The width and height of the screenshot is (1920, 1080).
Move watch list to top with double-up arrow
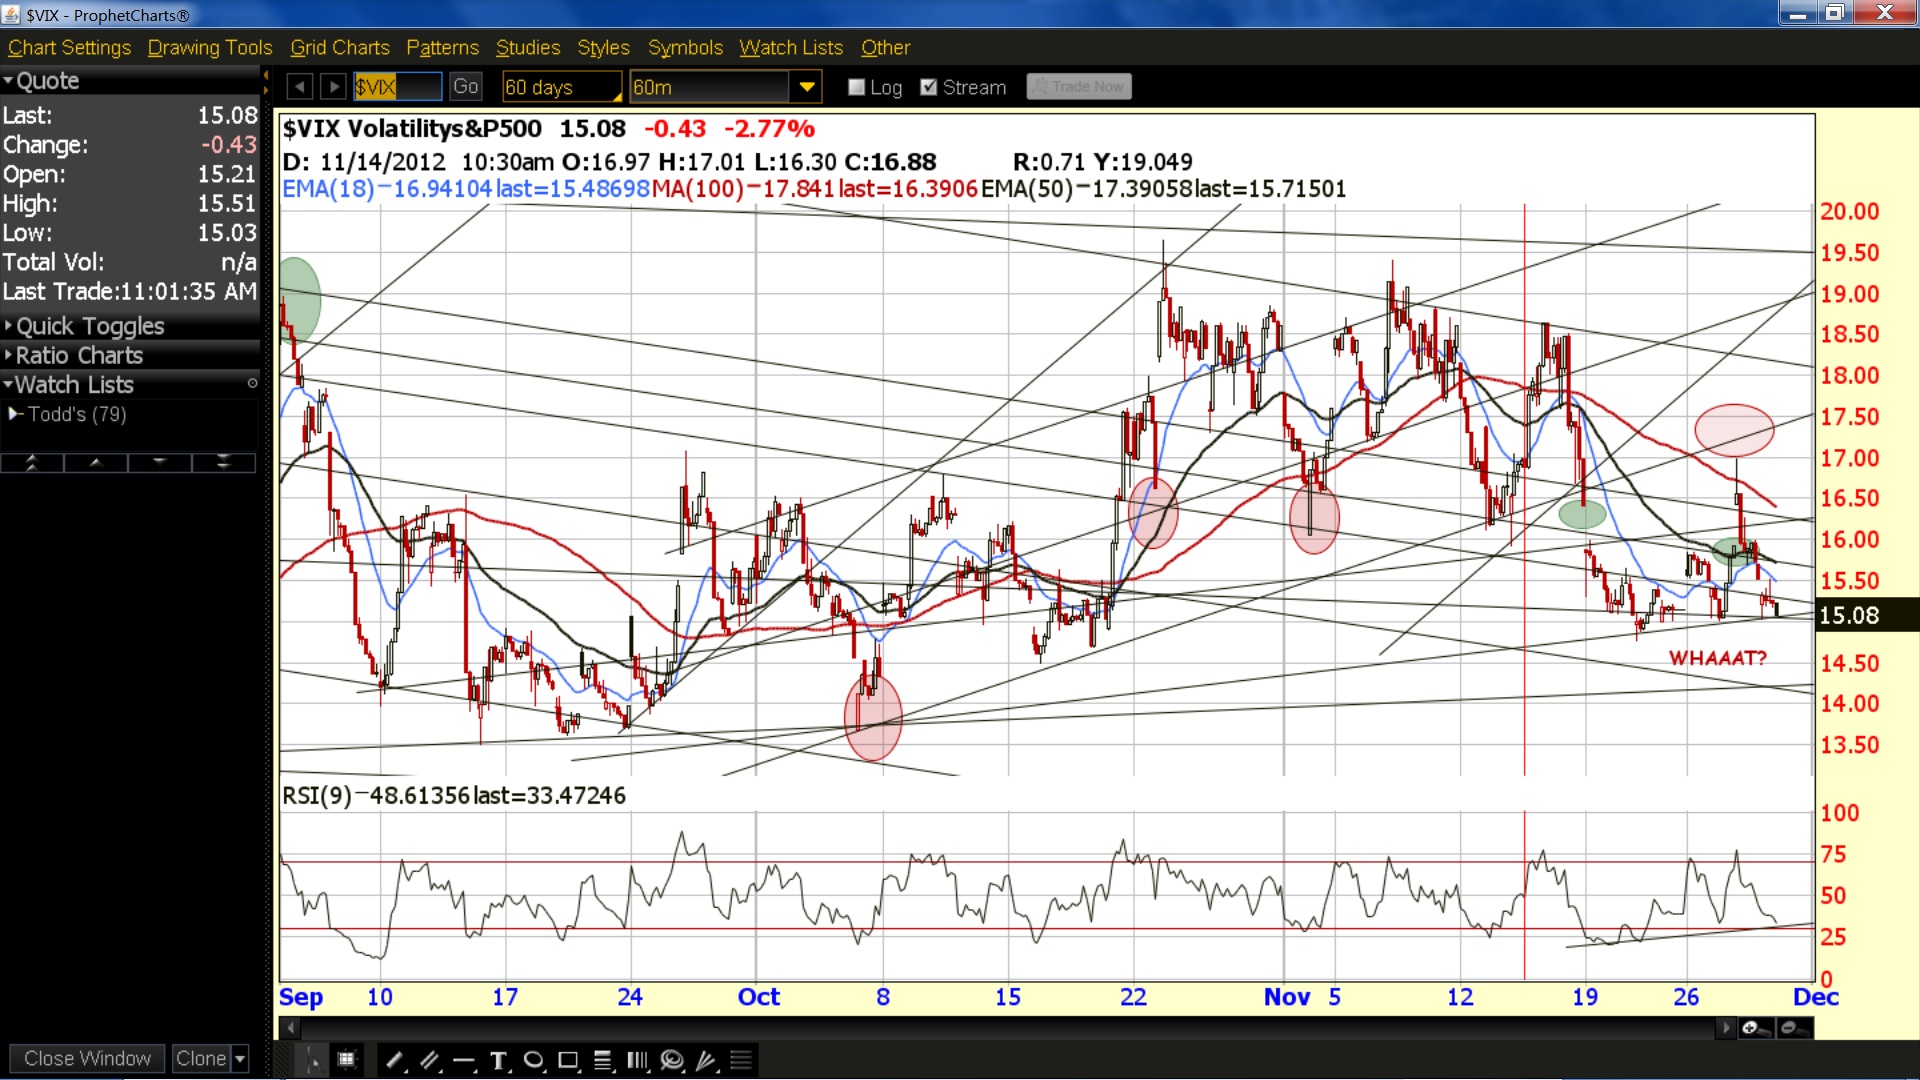coord(32,462)
